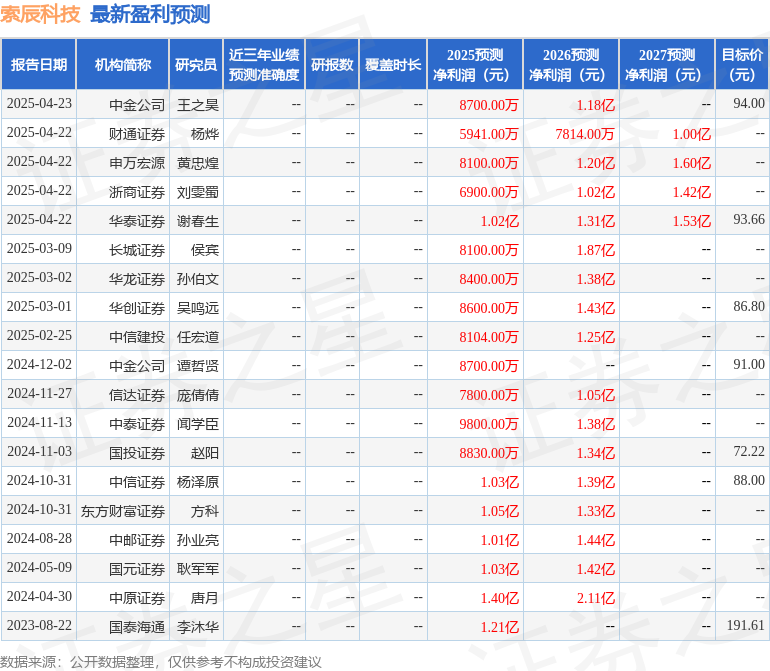The image size is (770, 671).
Task: Click target price 88.00
Action: [x=749, y=480]
